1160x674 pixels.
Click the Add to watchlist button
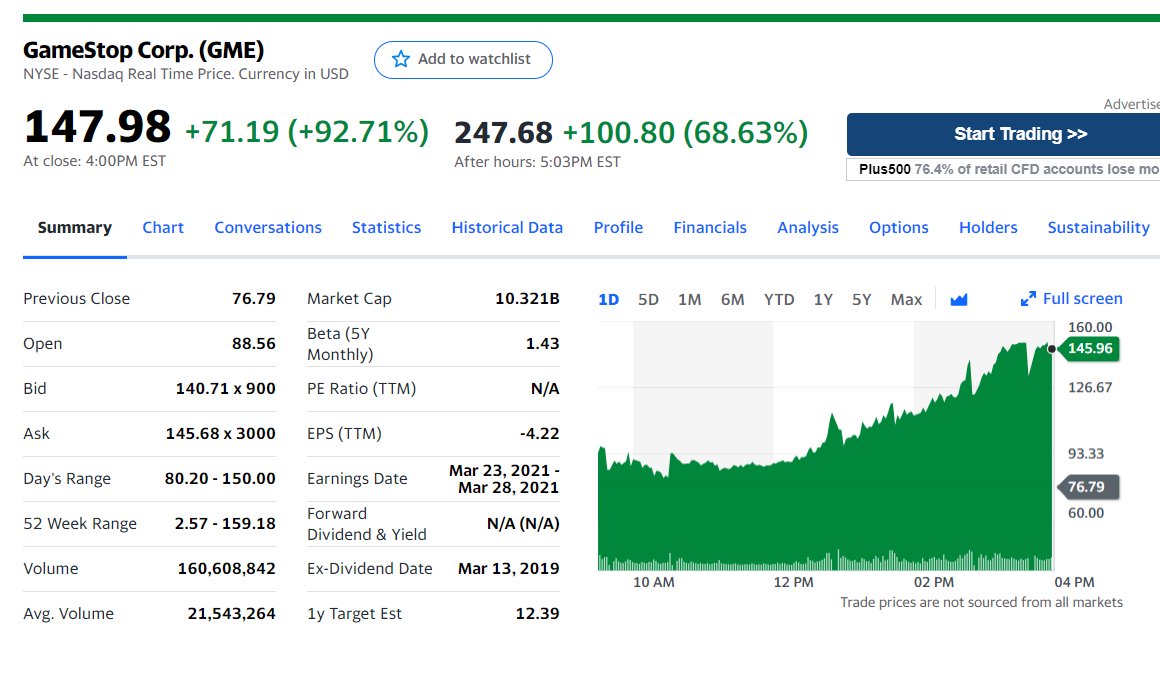[463, 60]
